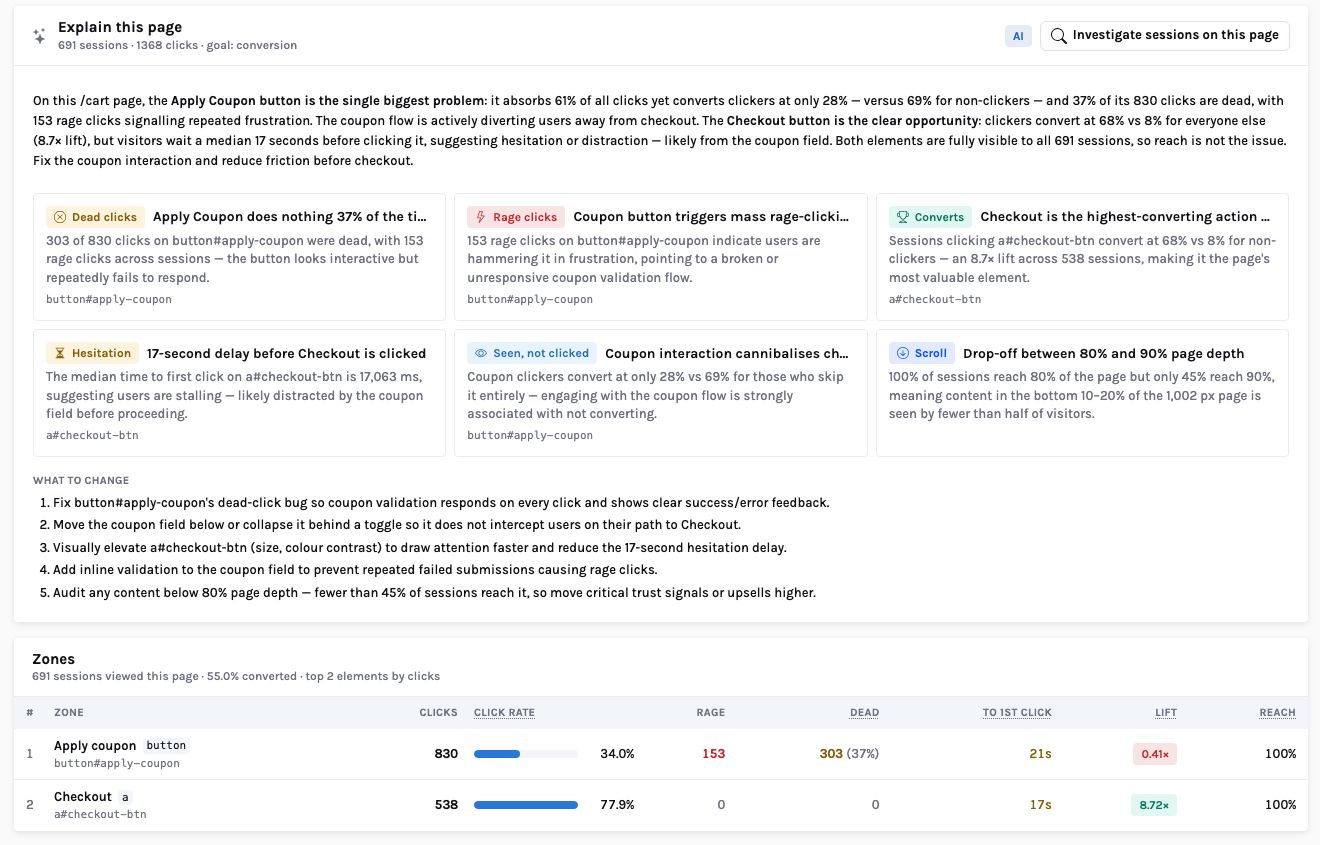Image resolution: width=1320 pixels, height=845 pixels.
Task: Click the 17s time to first click
Action: coord(1041,805)
